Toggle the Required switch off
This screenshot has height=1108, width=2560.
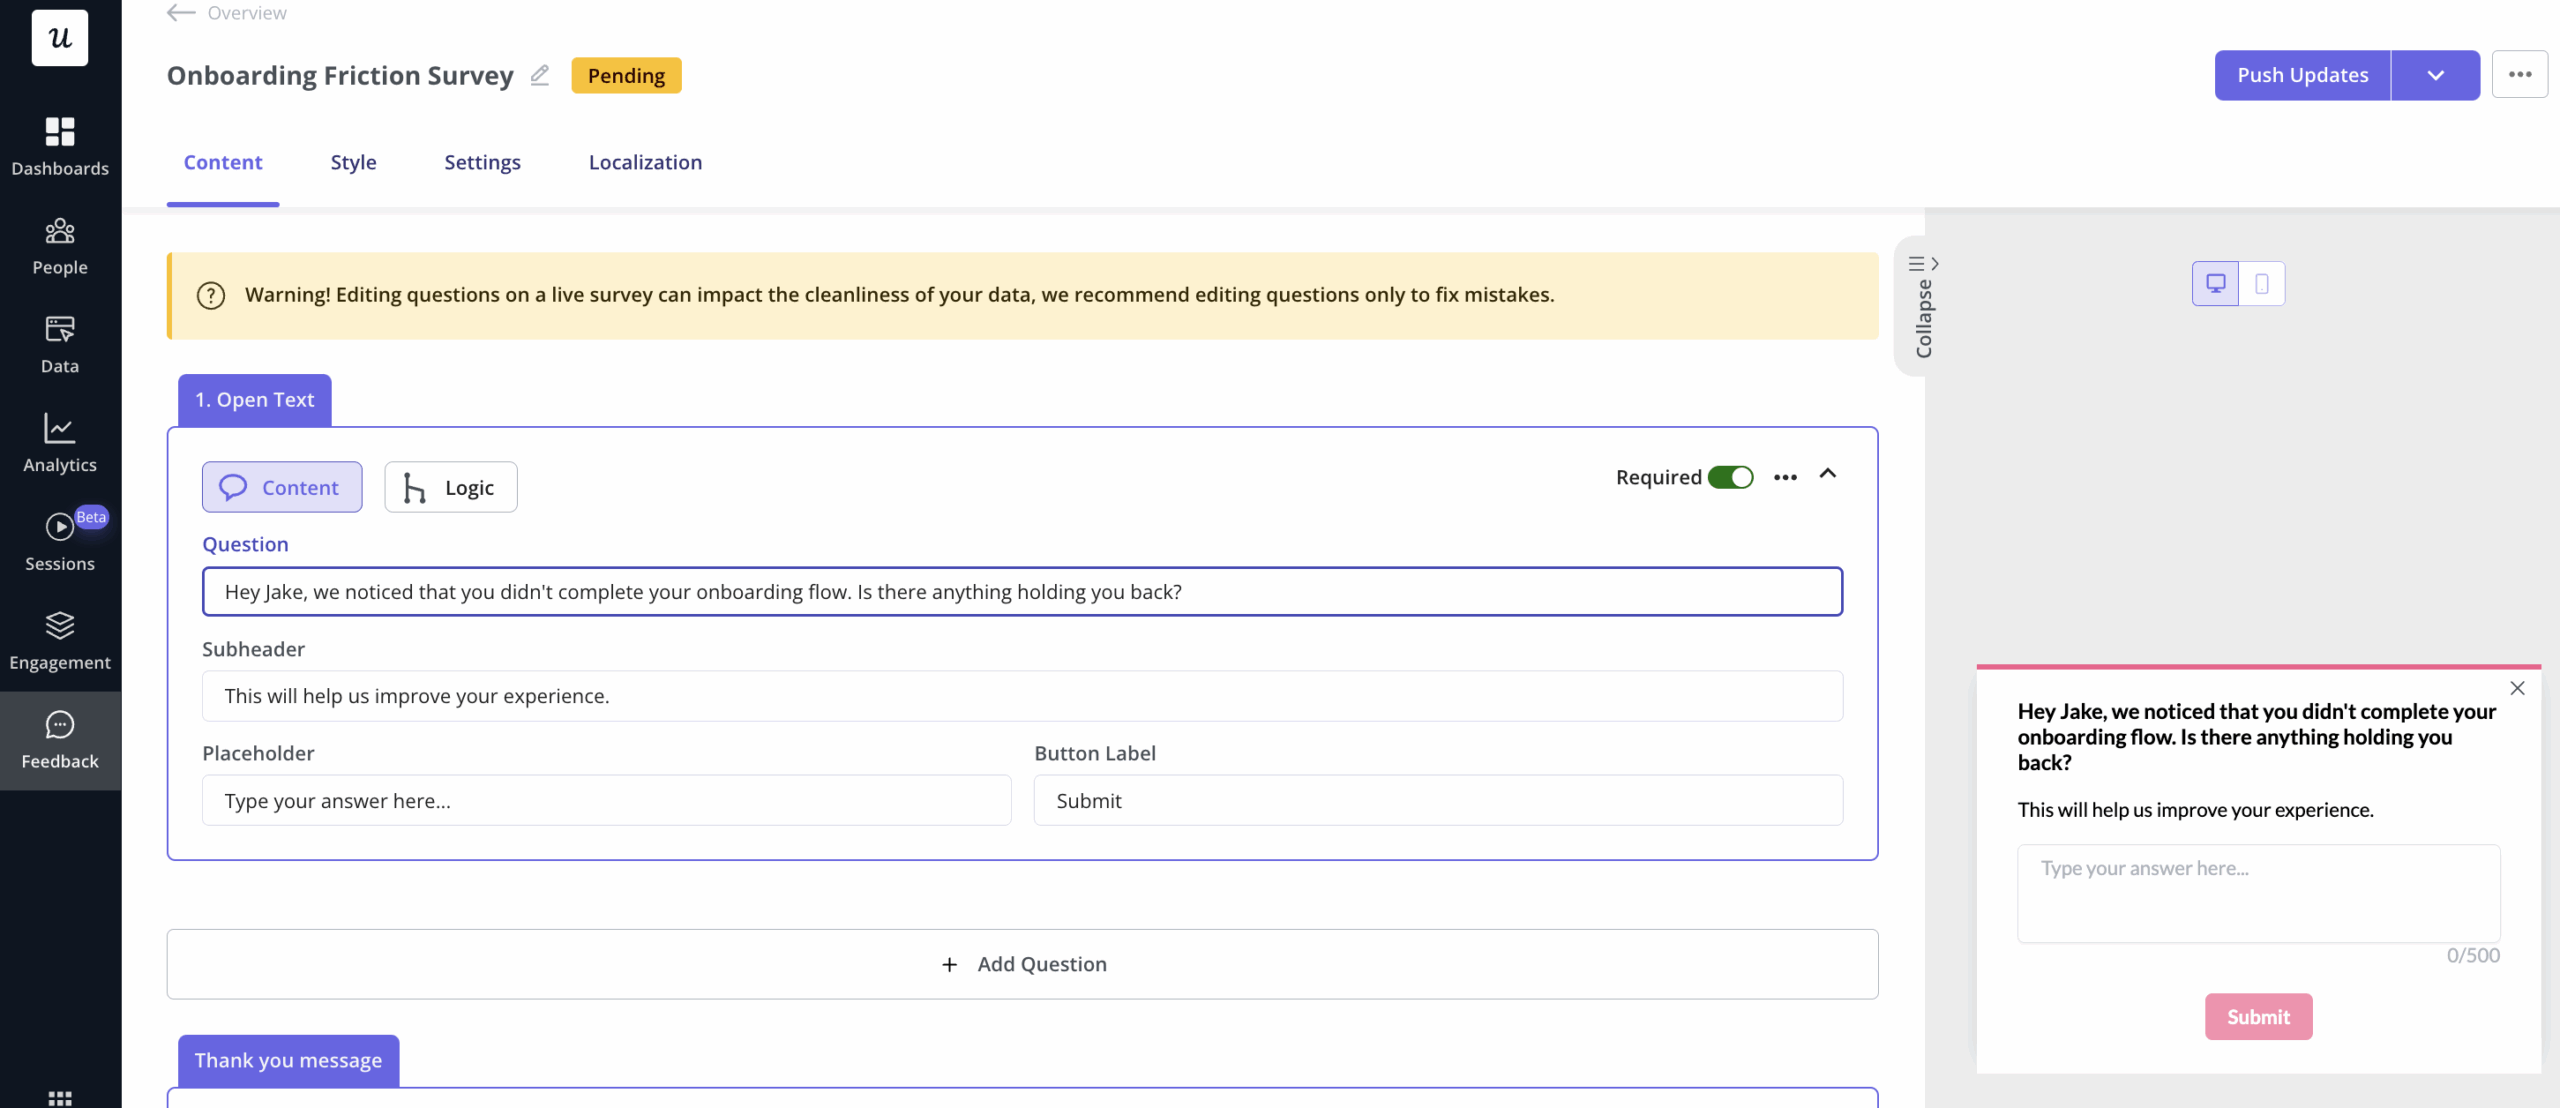click(1730, 478)
